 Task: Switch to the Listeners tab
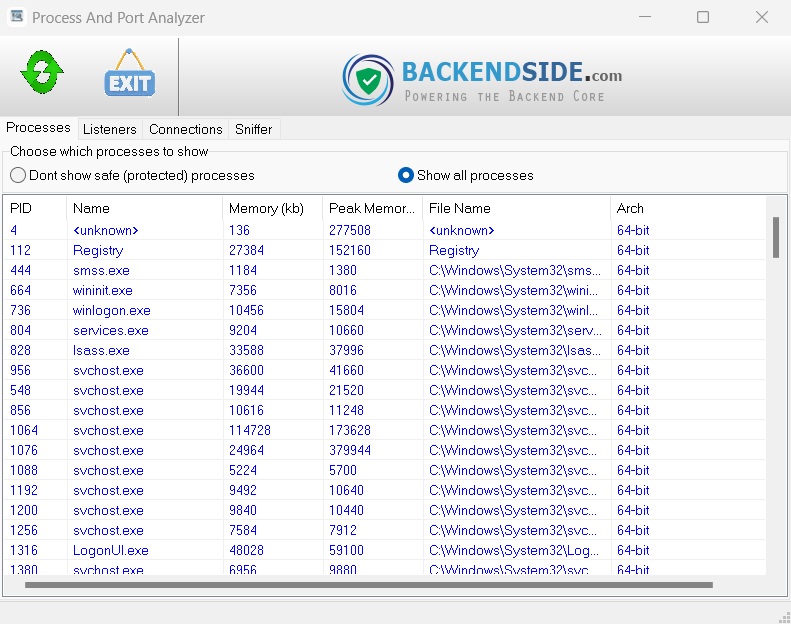click(109, 129)
